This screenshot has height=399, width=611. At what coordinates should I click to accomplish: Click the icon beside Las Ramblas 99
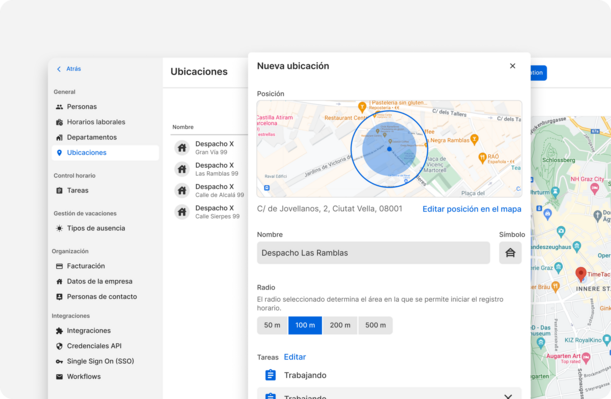182,169
